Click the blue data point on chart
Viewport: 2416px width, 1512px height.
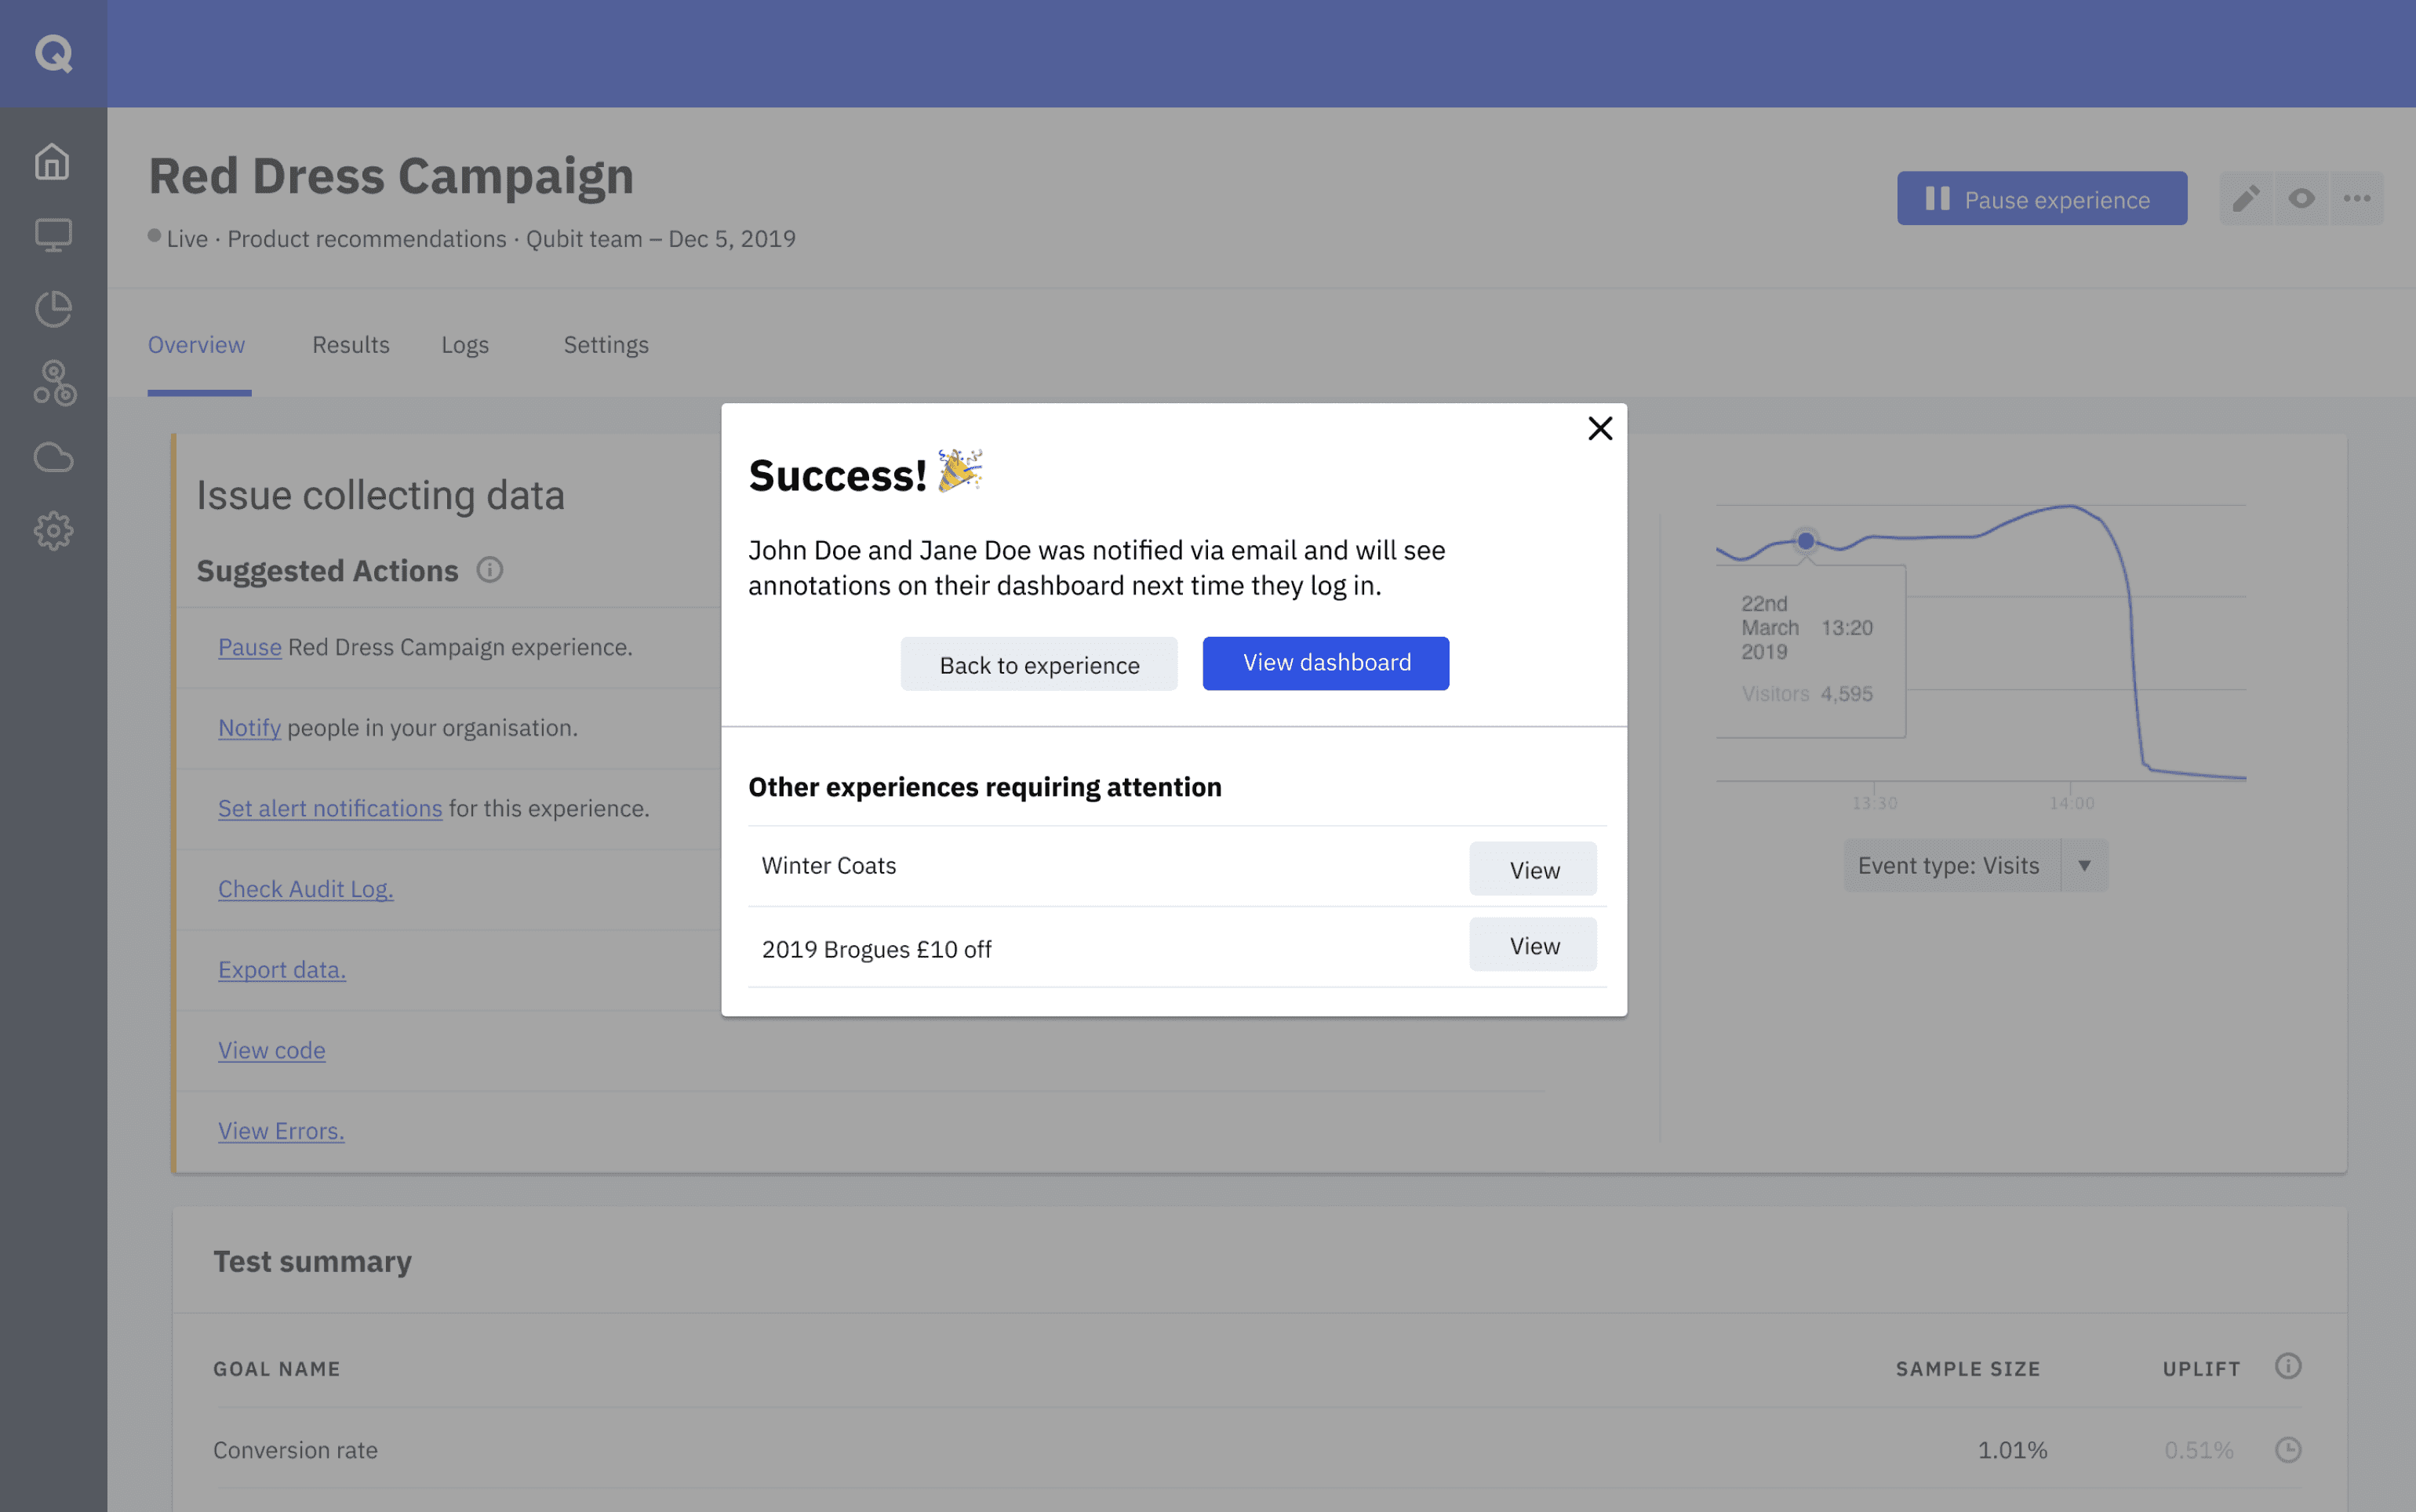click(1805, 541)
